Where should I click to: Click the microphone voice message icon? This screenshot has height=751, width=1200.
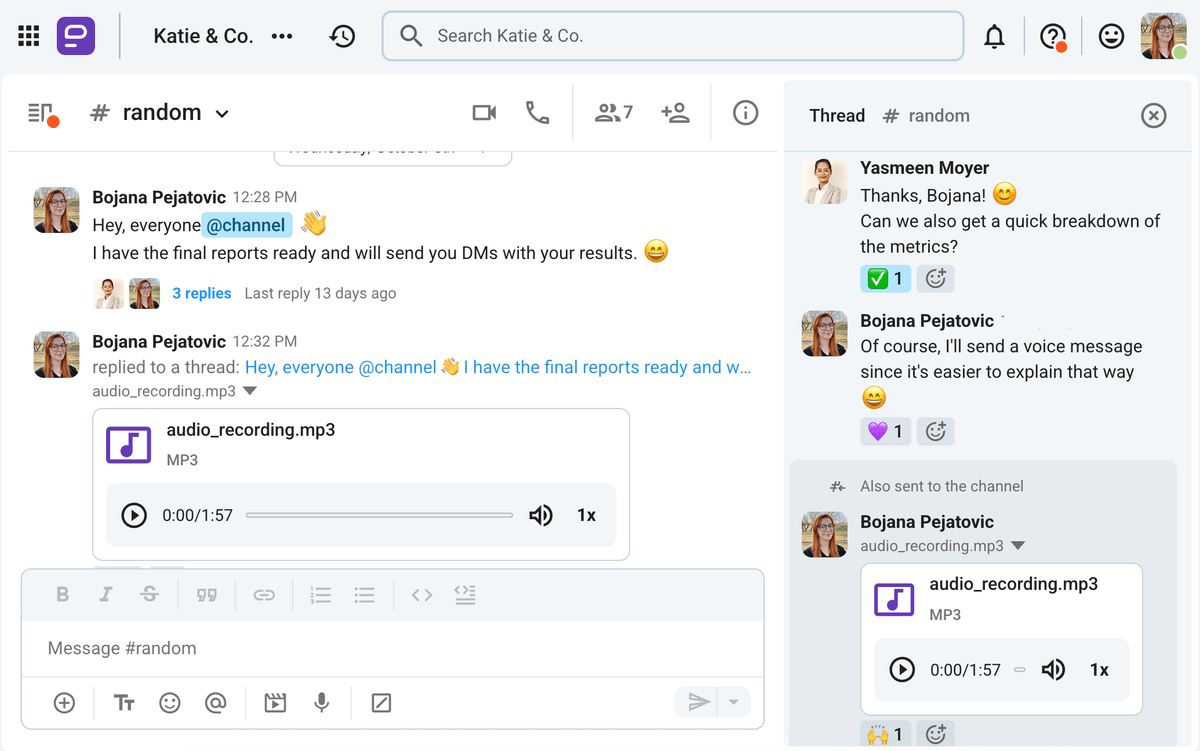[322, 703]
